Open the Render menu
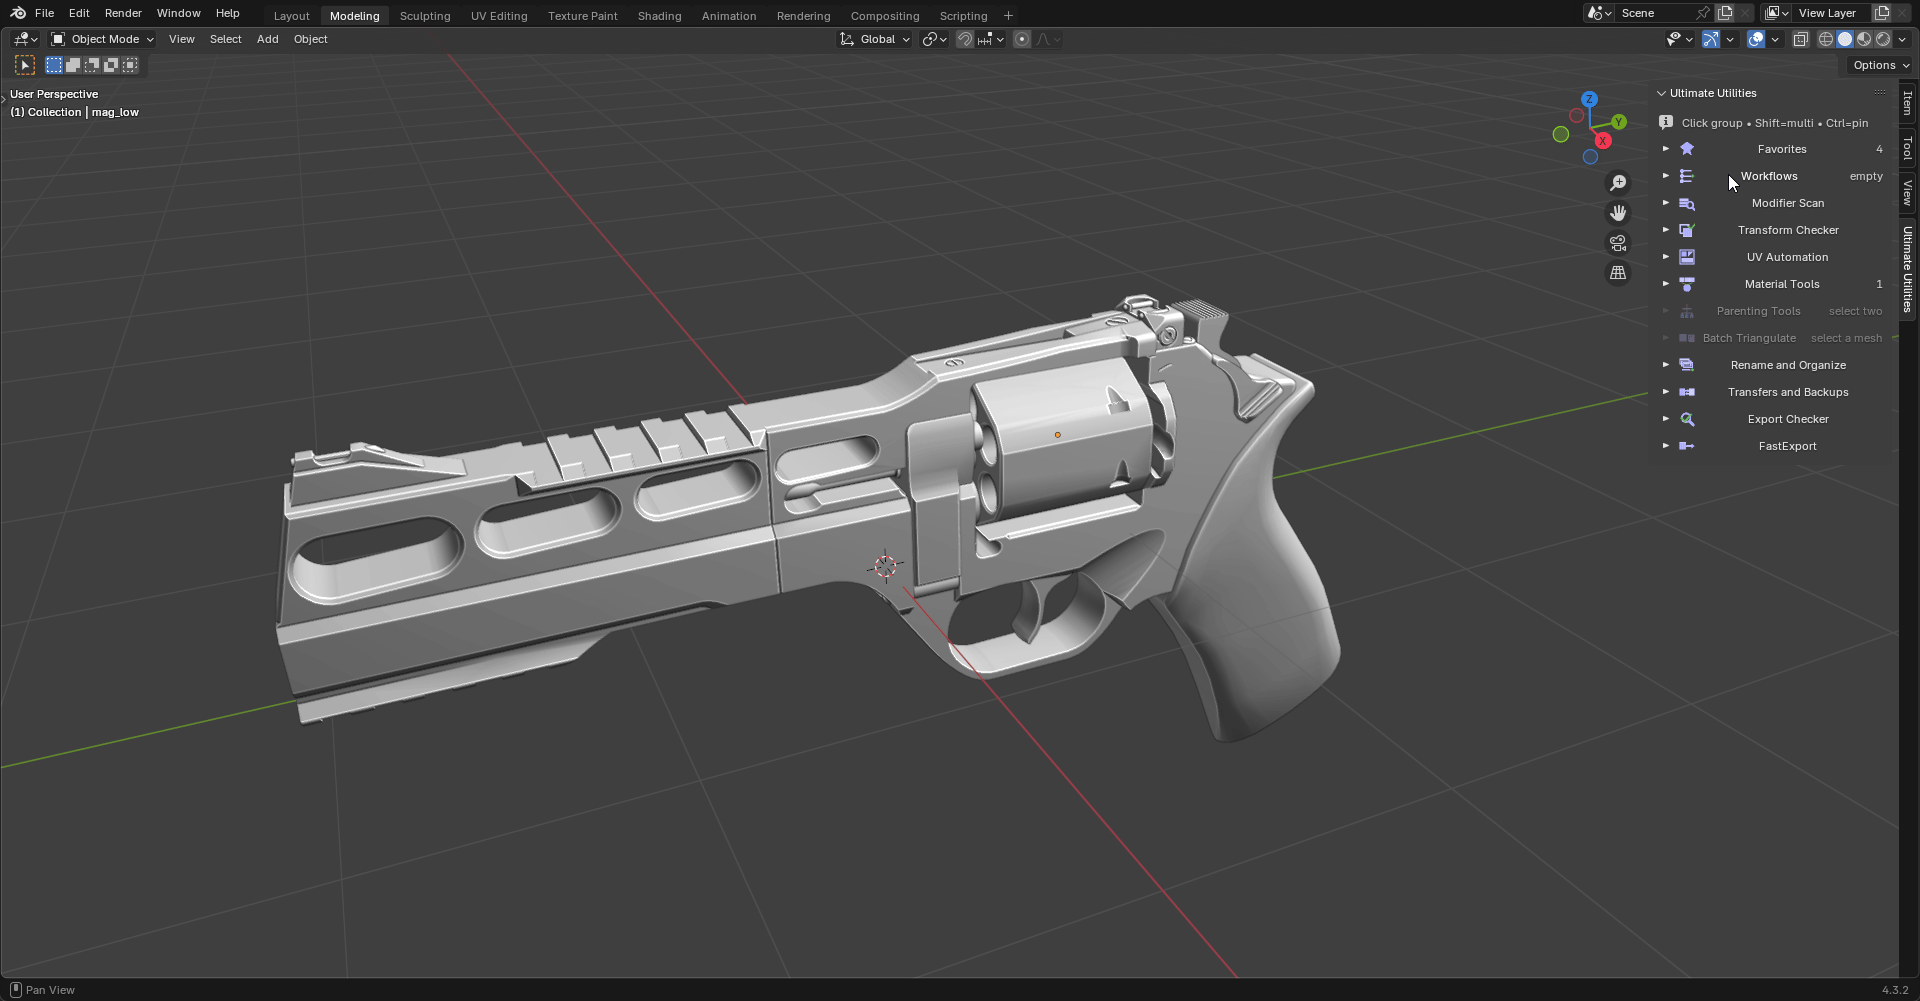Screen dimensions: 1920x1001 tap(123, 13)
